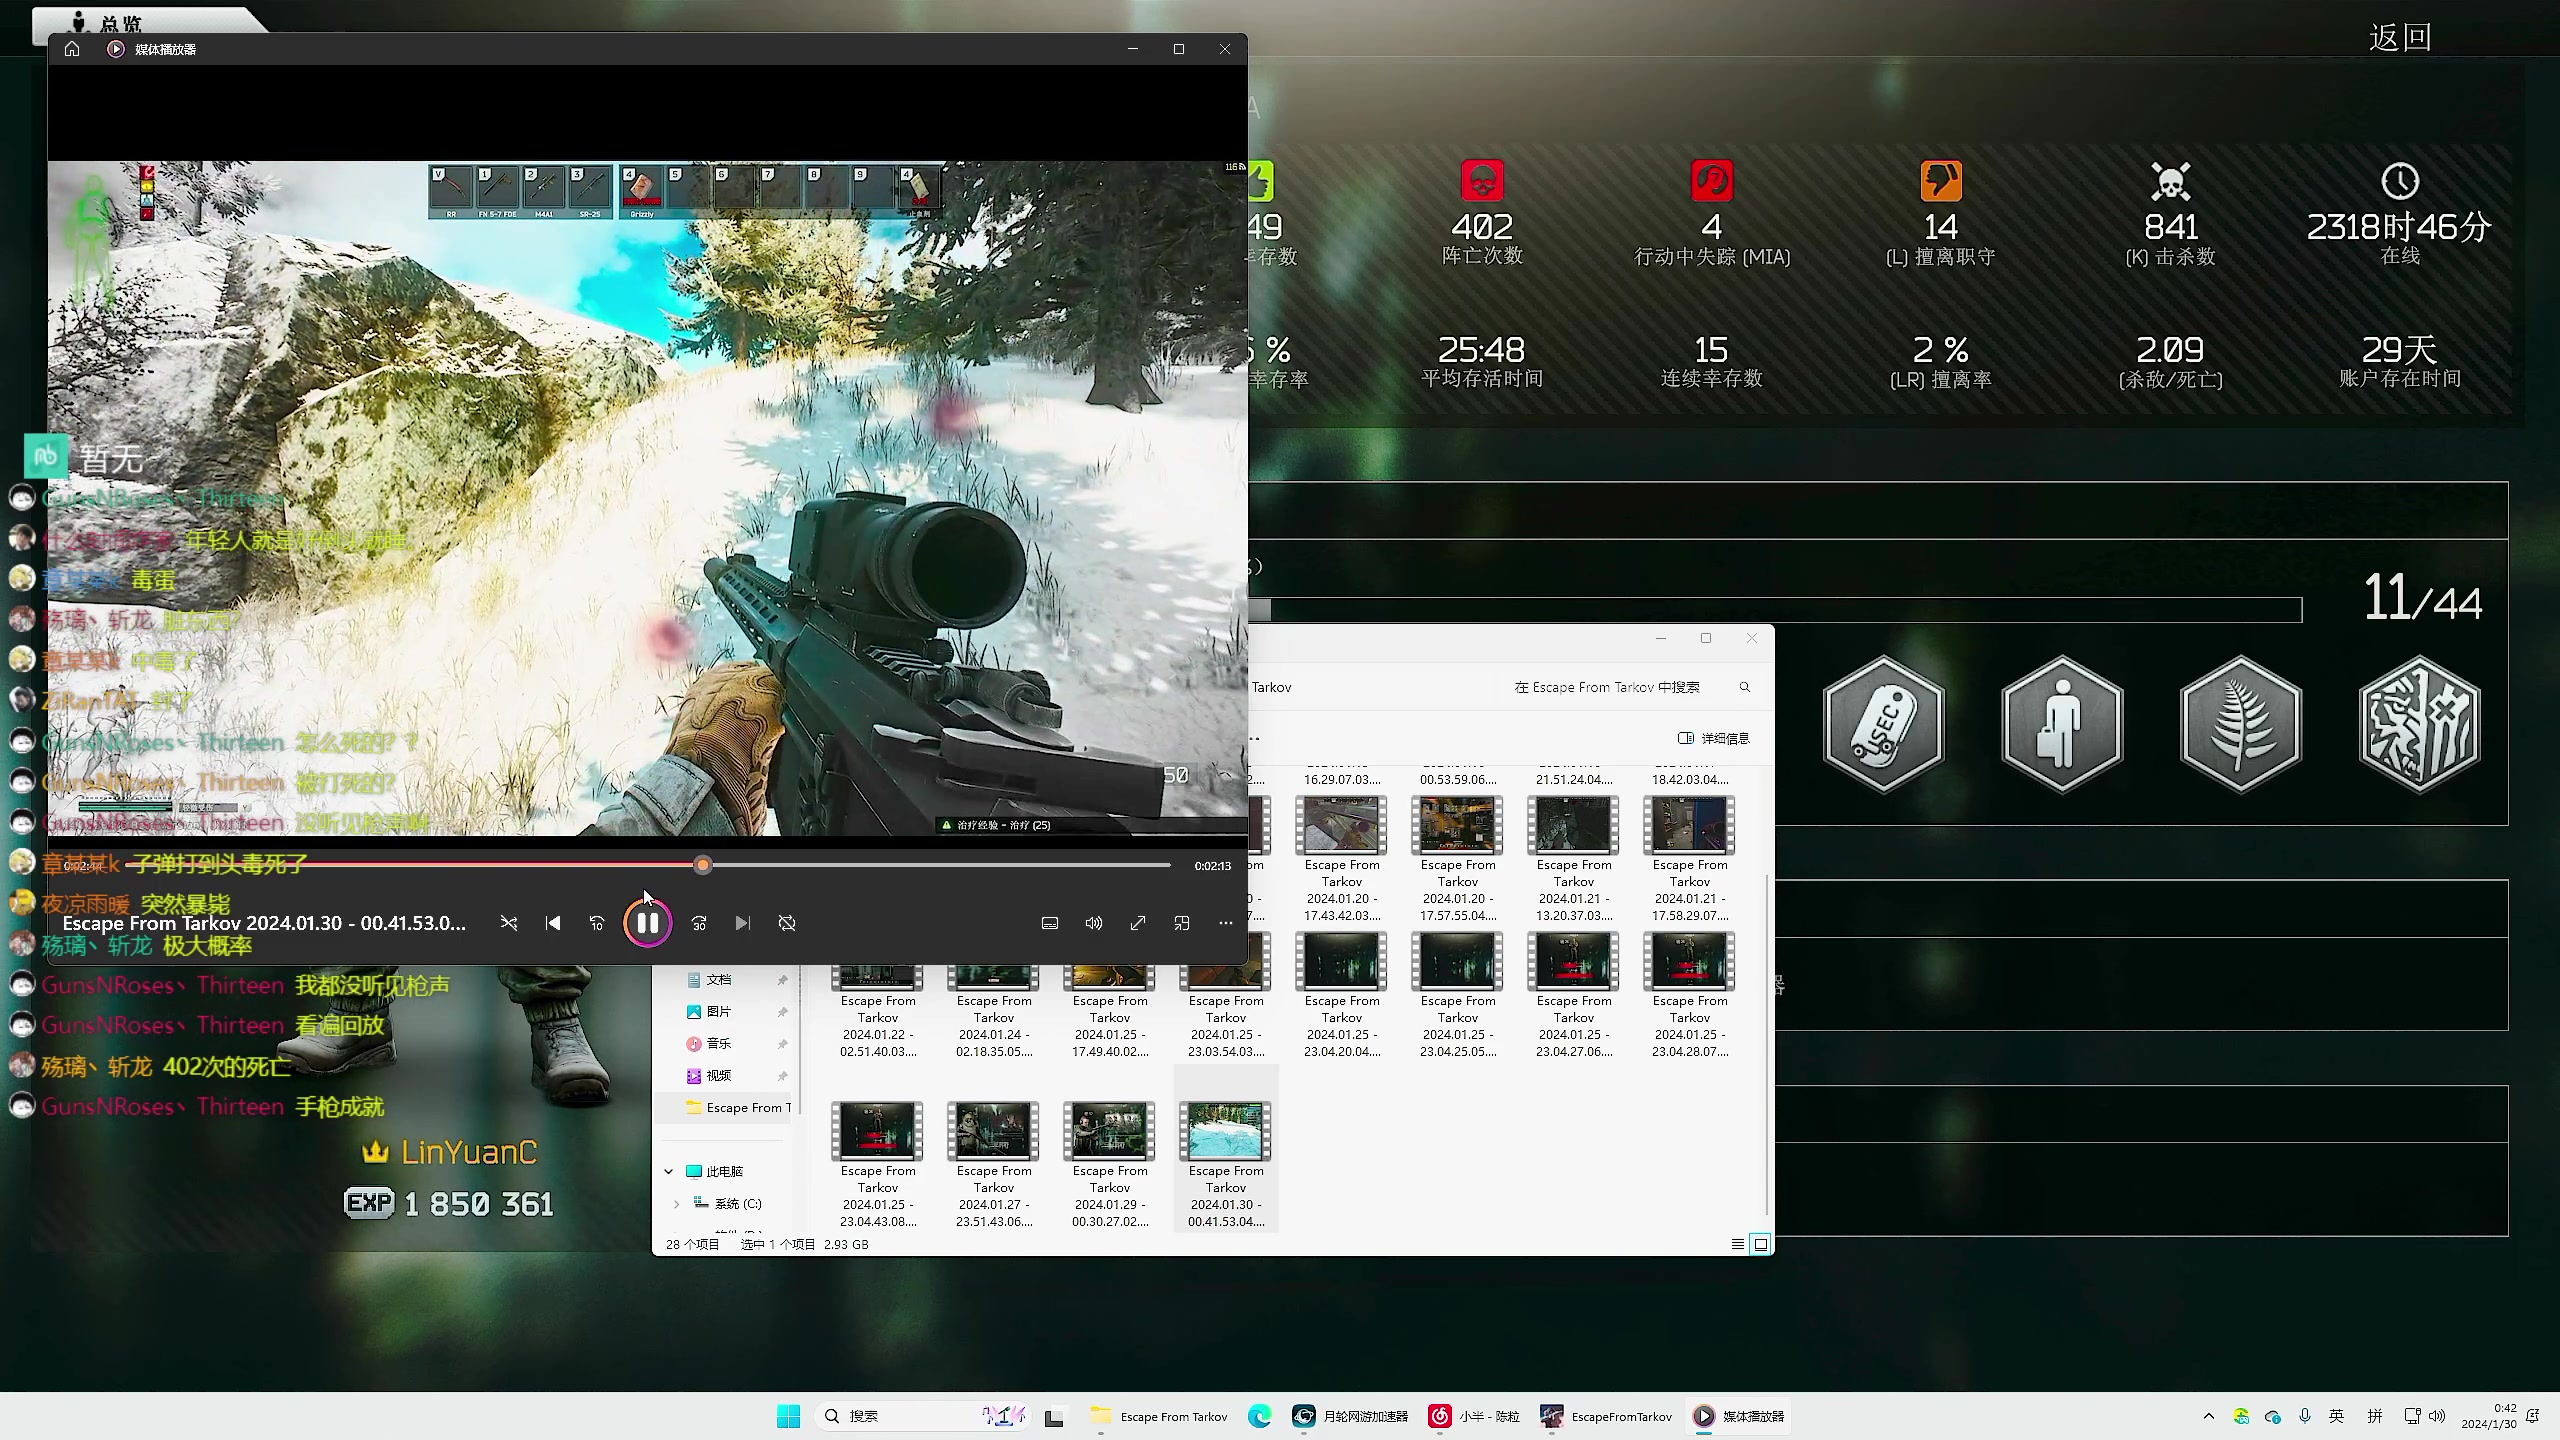
Task: Switch to 媒体播放器 on taskbar
Action: click(1738, 1416)
